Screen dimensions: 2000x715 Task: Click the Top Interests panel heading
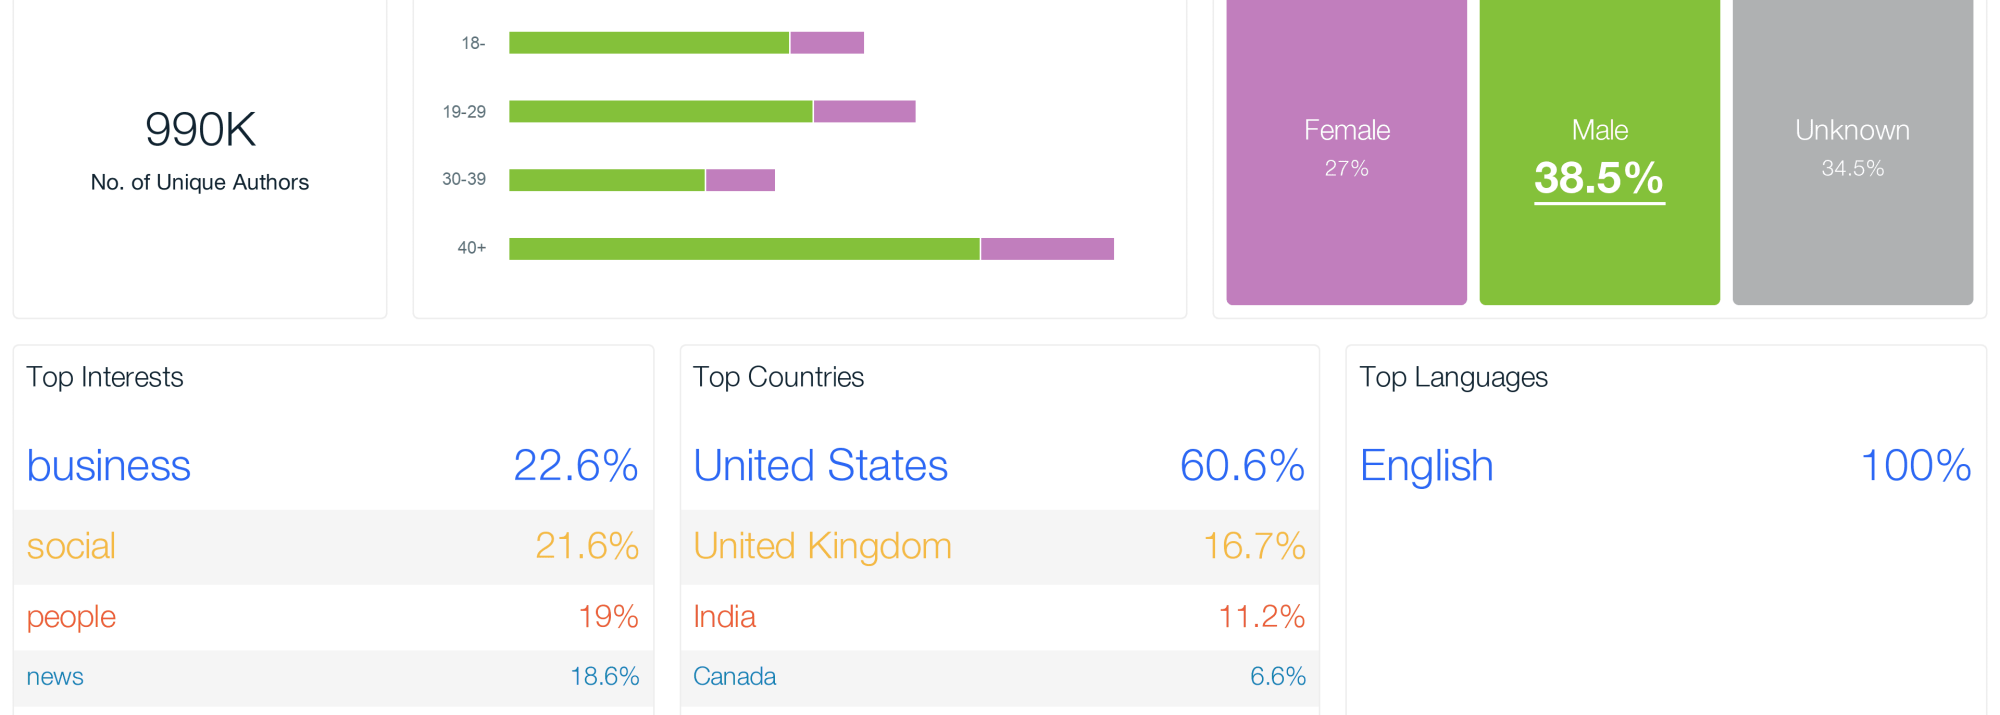tap(105, 377)
